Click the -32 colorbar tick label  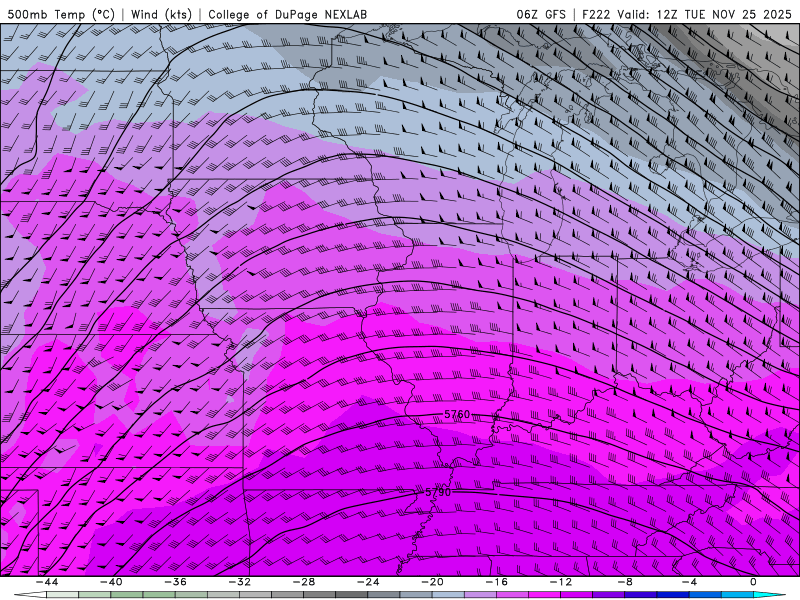240,582
